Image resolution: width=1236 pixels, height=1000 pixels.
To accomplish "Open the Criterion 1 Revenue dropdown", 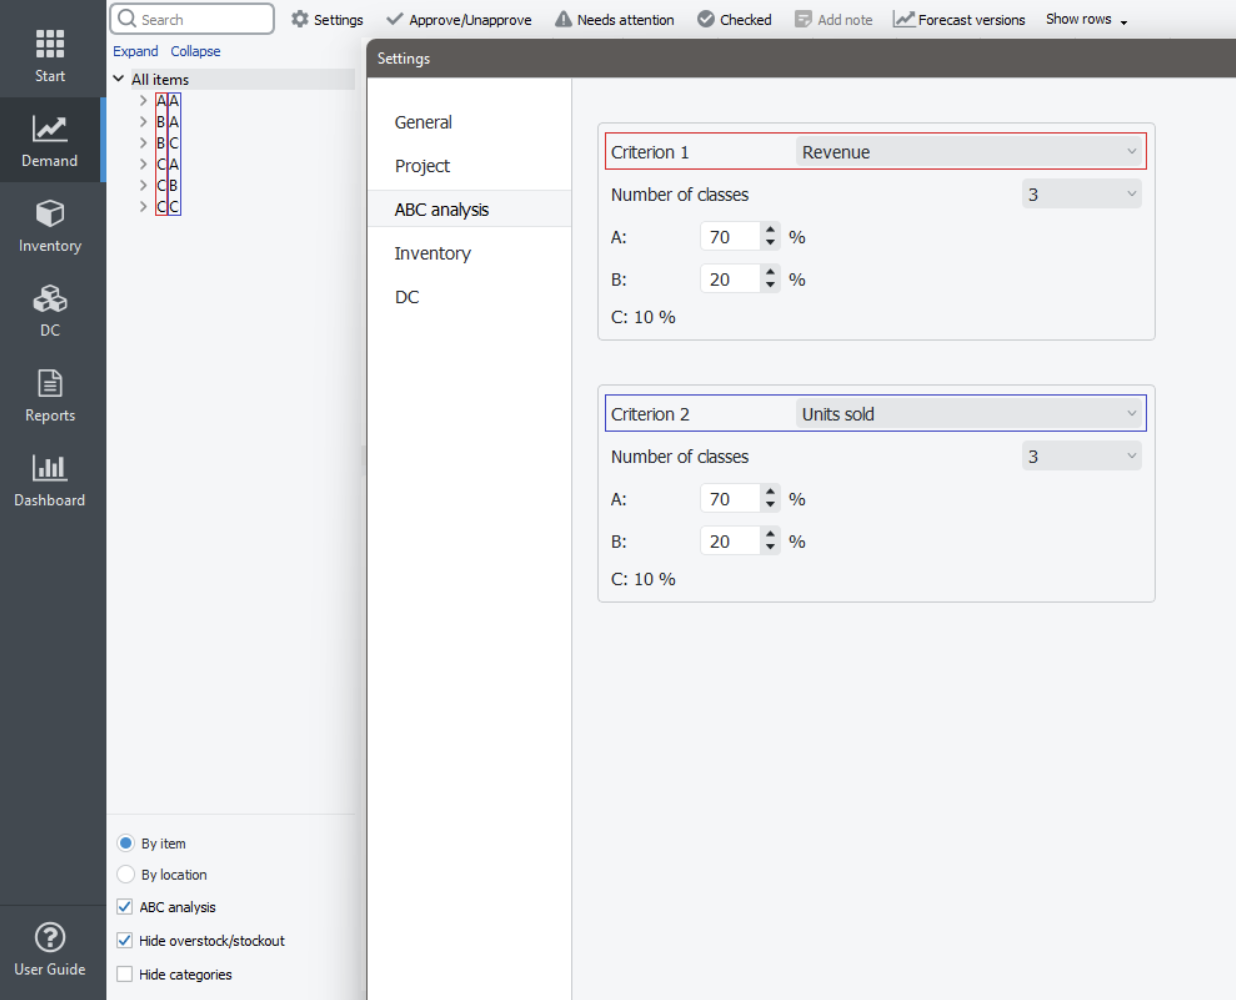I will (968, 152).
